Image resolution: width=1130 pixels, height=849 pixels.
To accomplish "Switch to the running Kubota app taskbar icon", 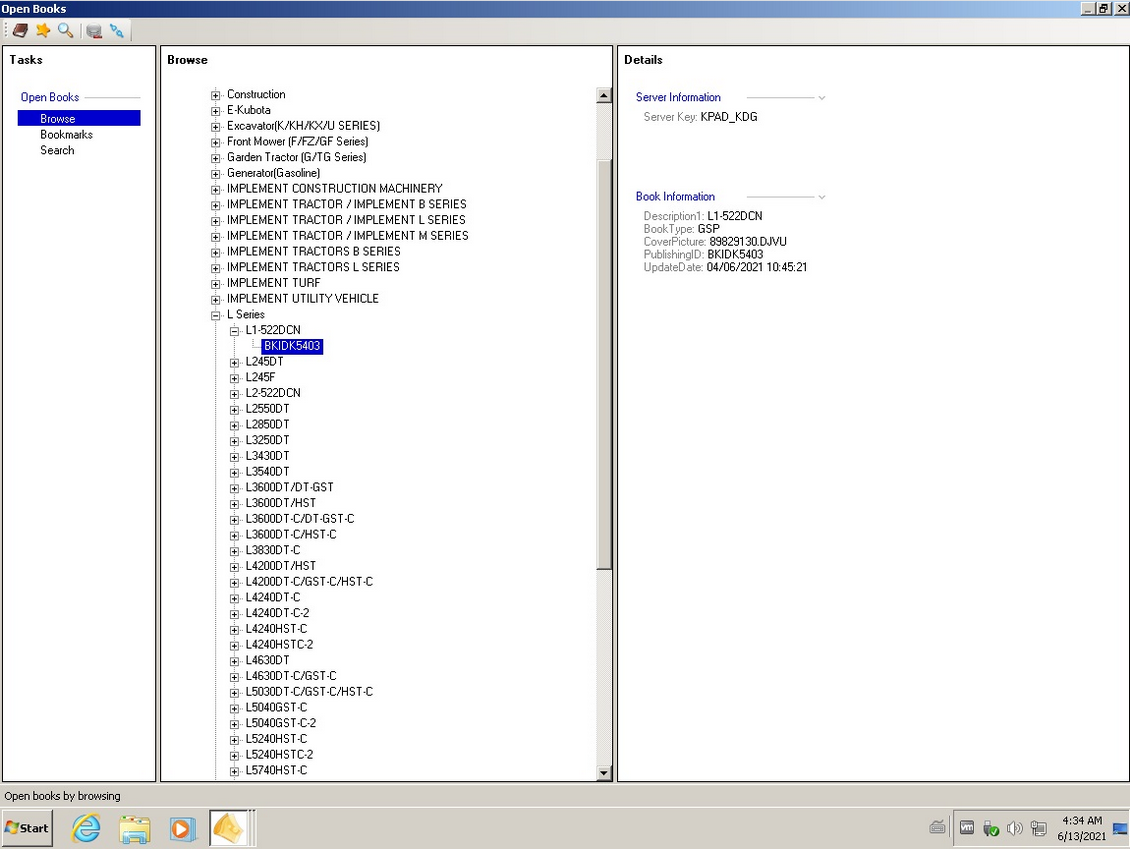I will (229, 828).
